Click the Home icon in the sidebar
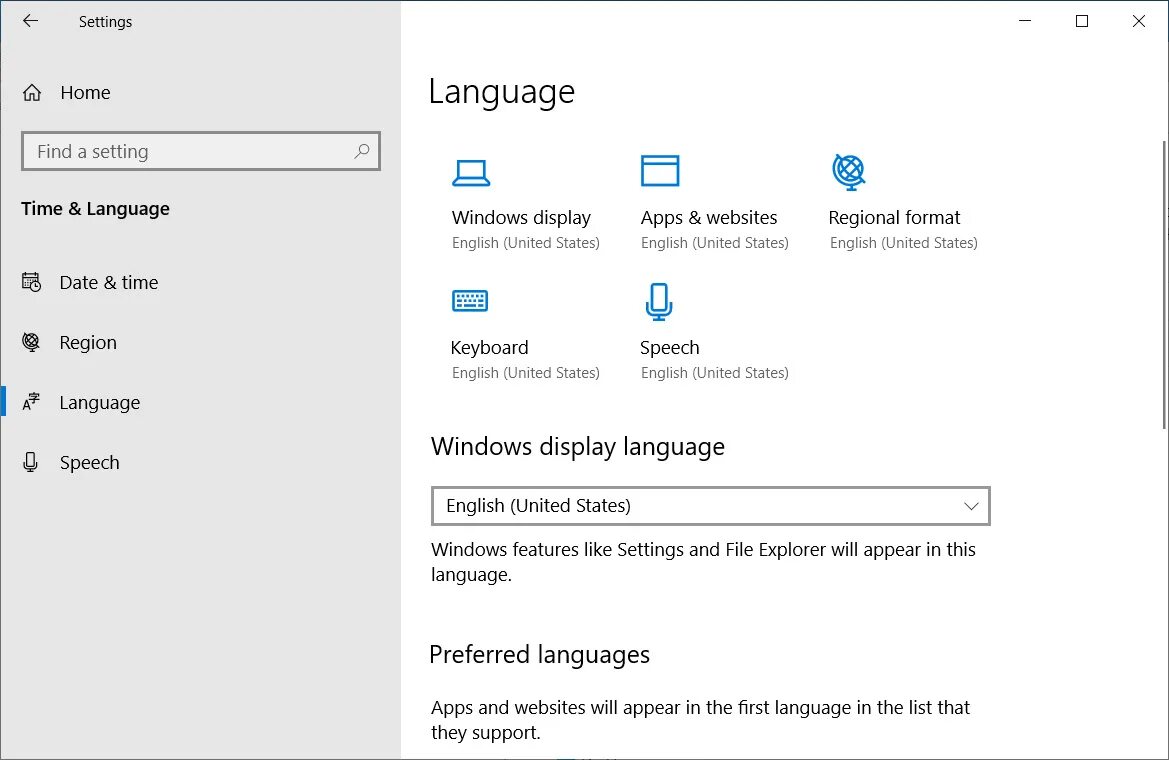Viewport: 1169px width, 760px height. pos(32,92)
